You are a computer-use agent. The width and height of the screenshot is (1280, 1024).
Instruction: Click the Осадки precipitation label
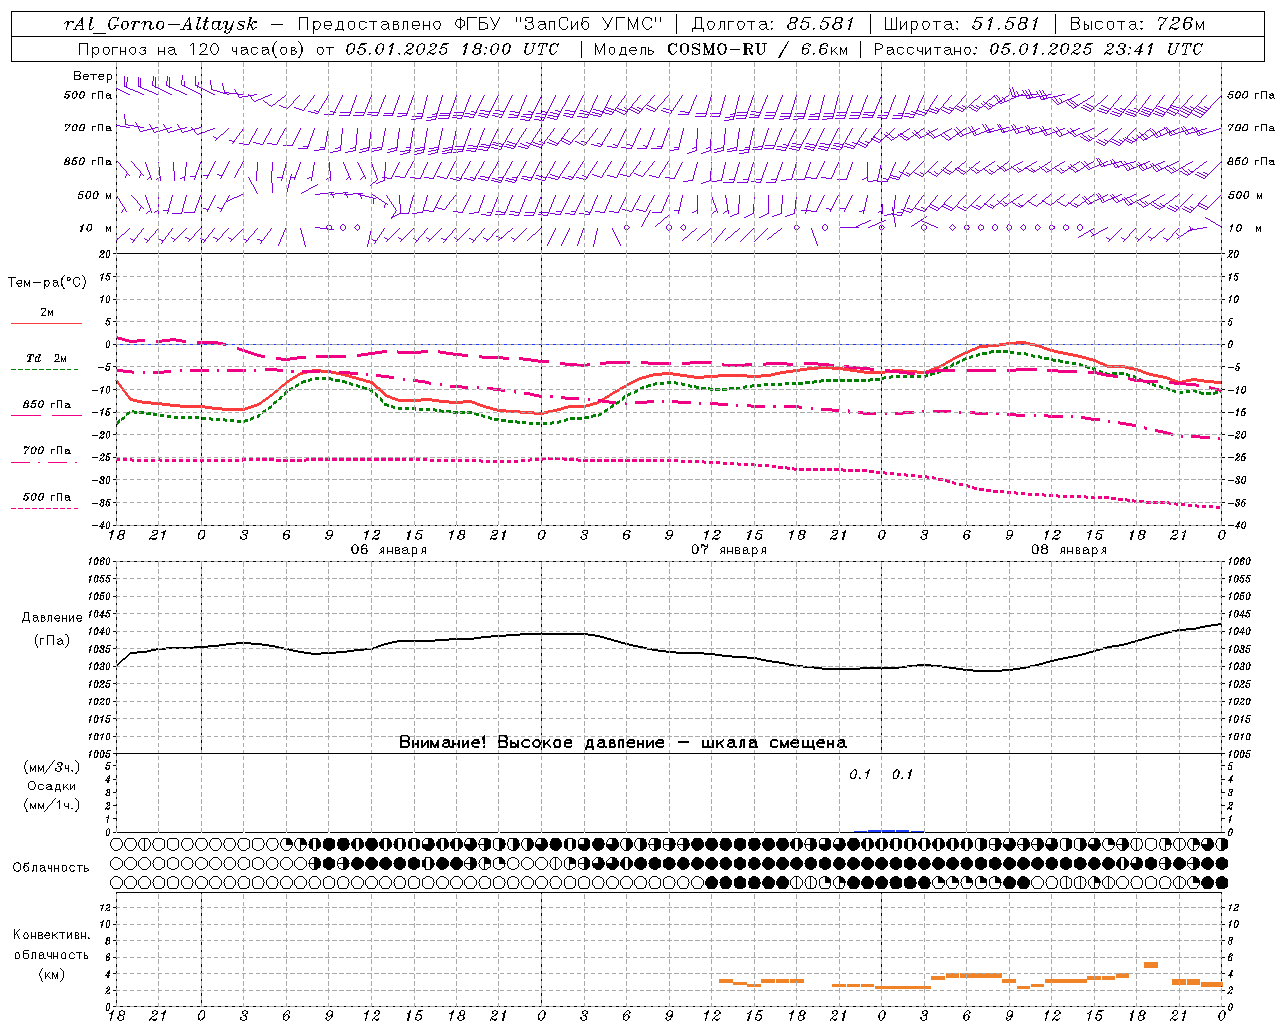[51, 786]
